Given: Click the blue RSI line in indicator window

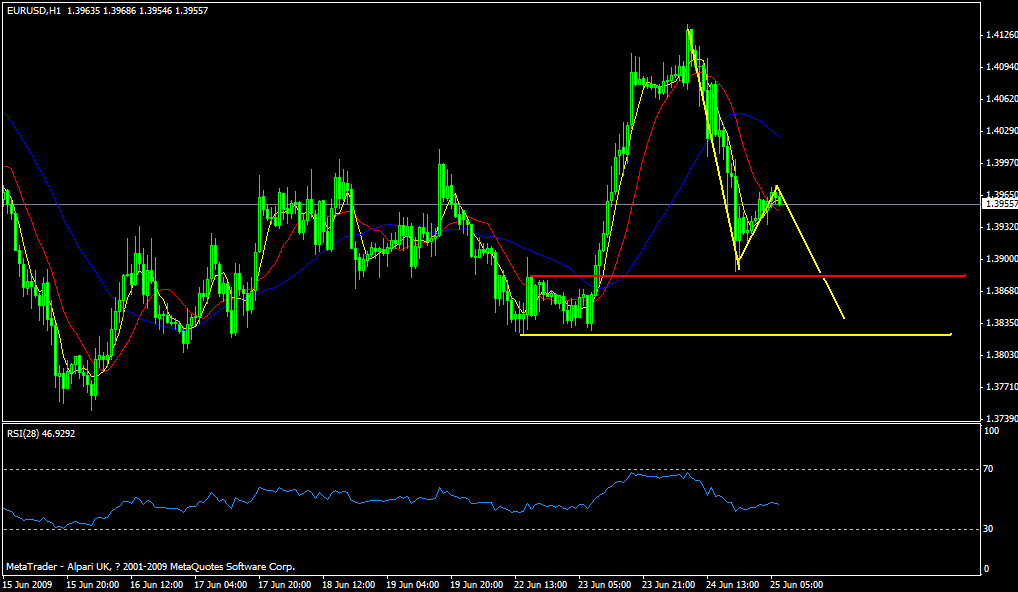Looking at the screenshot, I should coord(390,500).
